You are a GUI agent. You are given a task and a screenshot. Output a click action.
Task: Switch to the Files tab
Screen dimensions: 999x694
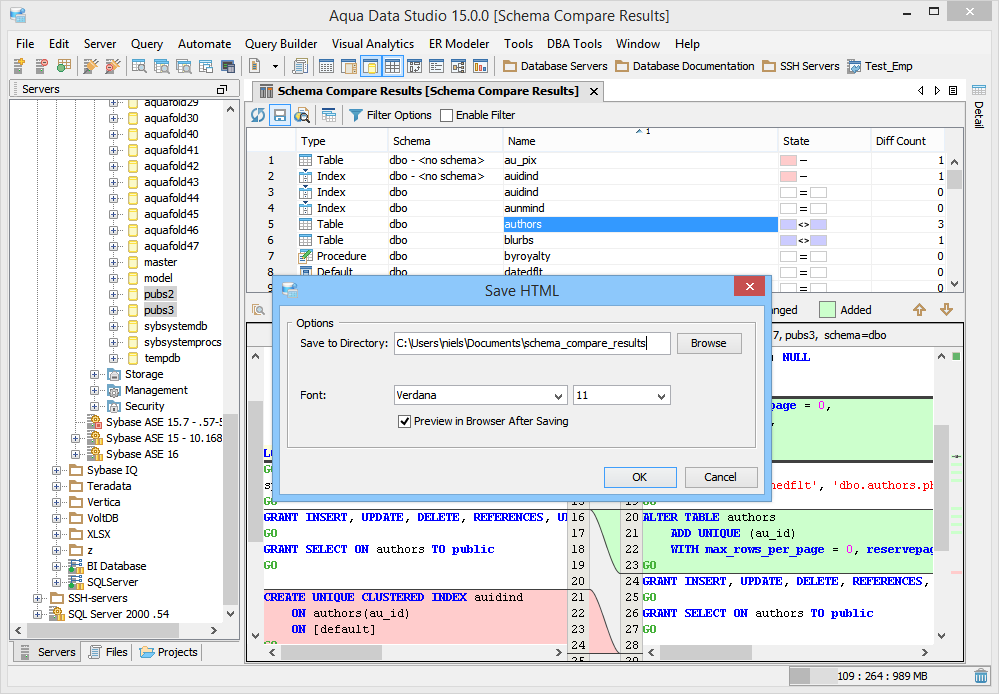pyautogui.click(x=108, y=652)
